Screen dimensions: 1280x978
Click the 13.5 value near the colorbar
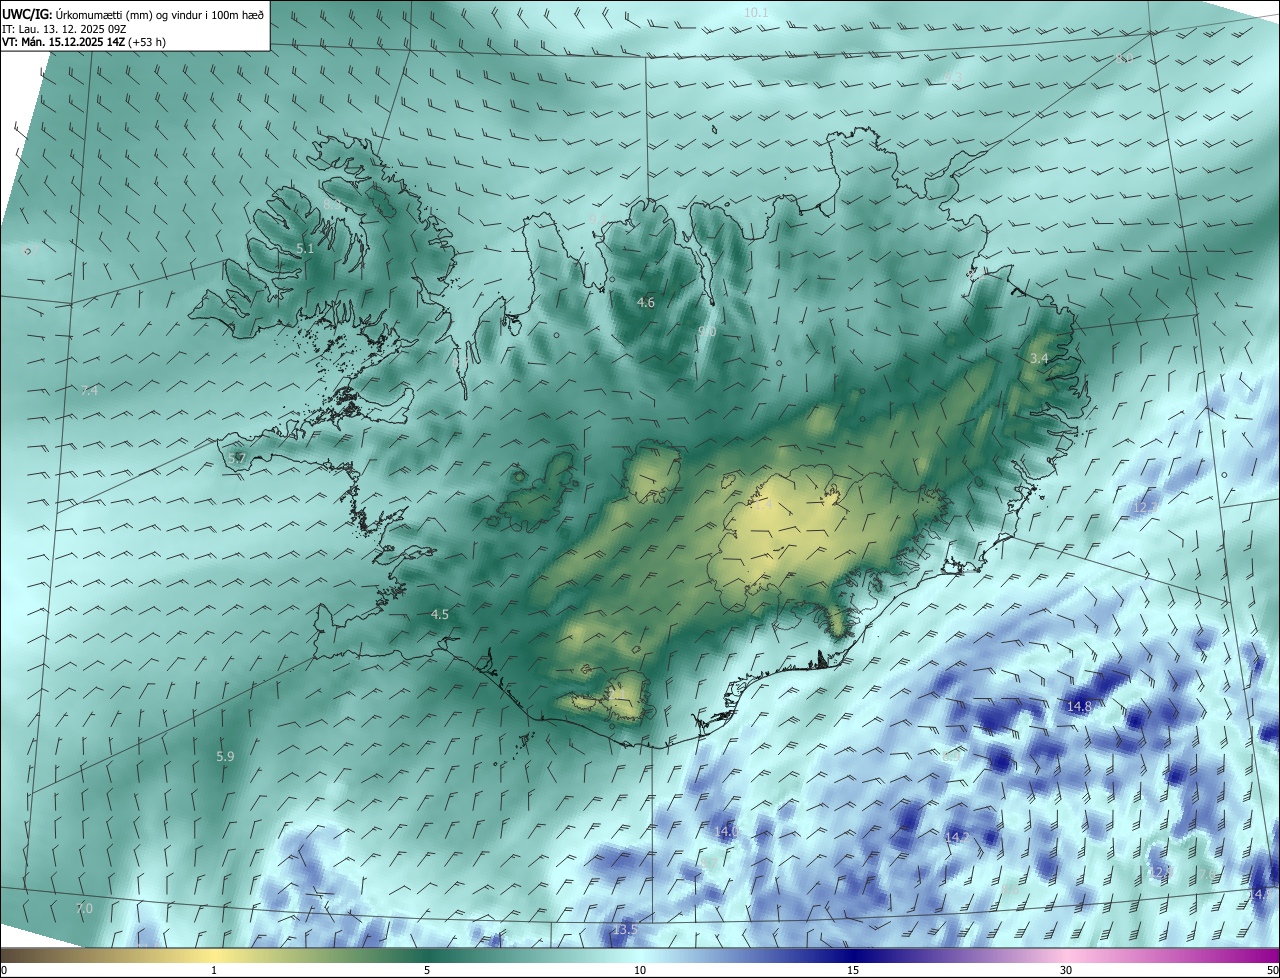pos(625,929)
